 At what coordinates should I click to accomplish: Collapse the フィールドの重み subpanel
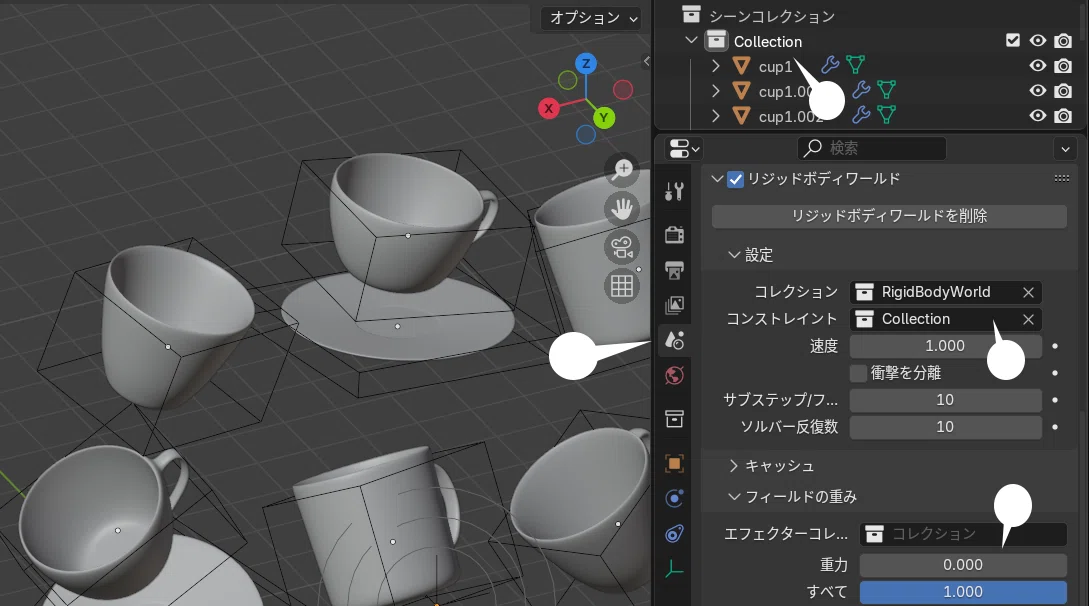pos(733,496)
